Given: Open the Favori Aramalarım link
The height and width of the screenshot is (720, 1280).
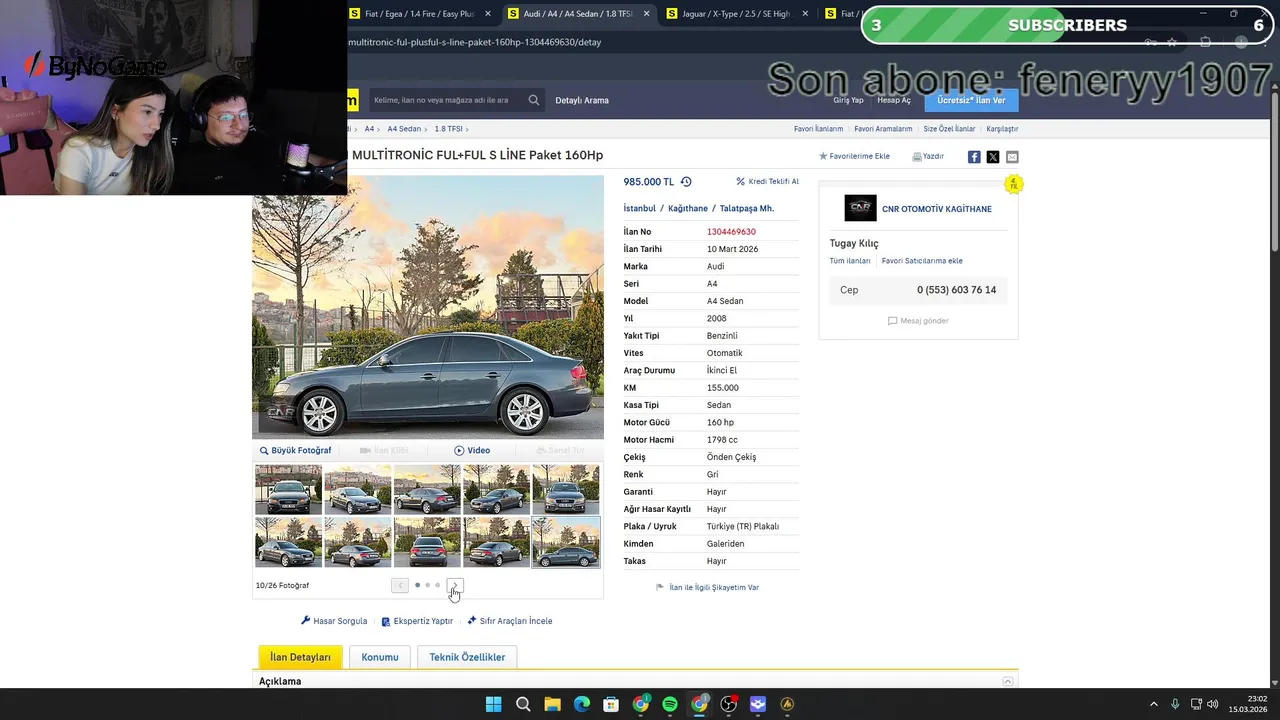Looking at the screenshot, I should 883,129.
